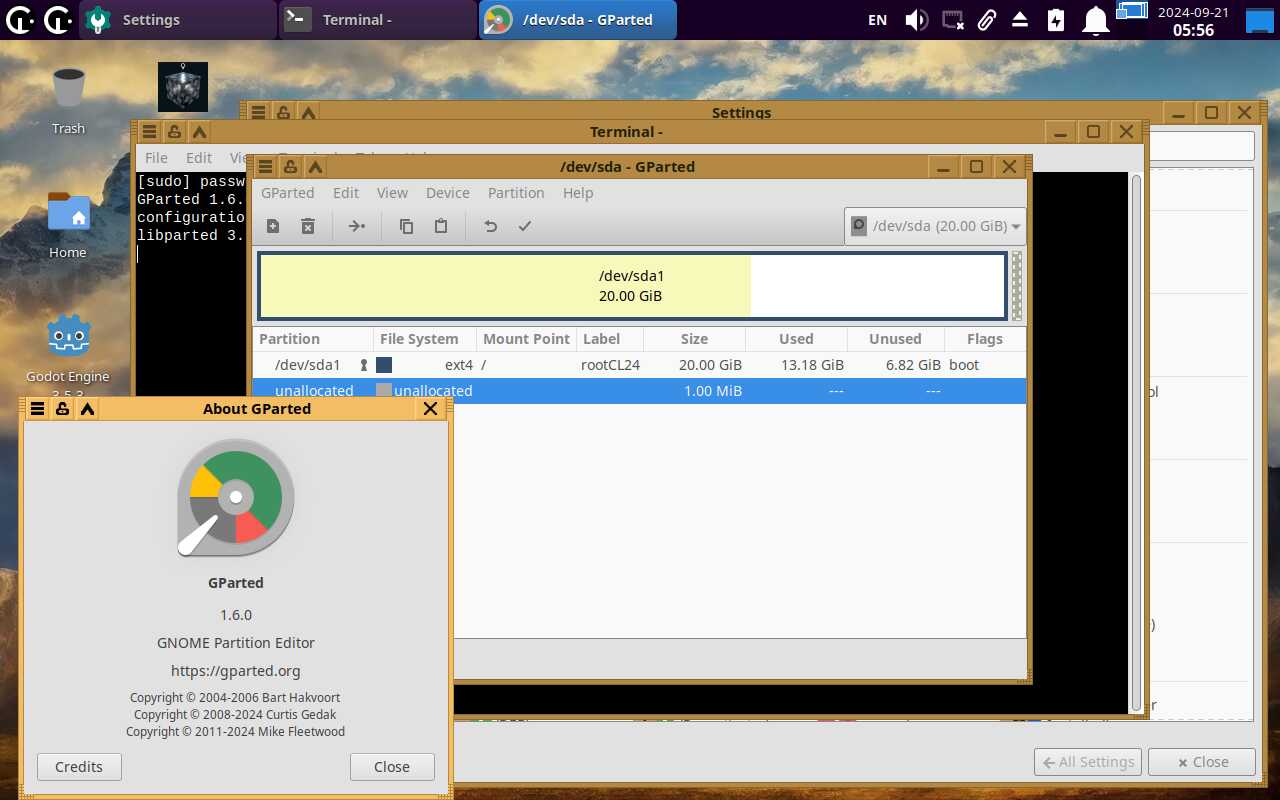The width and height of the screenshot is (1280, 800).
Task: Click the Unused column header
Action: [895, 339]
